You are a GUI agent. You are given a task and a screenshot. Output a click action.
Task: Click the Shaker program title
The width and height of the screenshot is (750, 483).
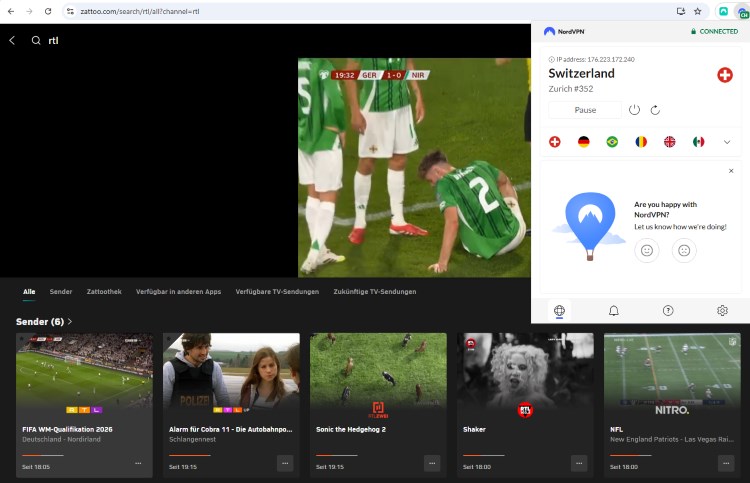474,429
